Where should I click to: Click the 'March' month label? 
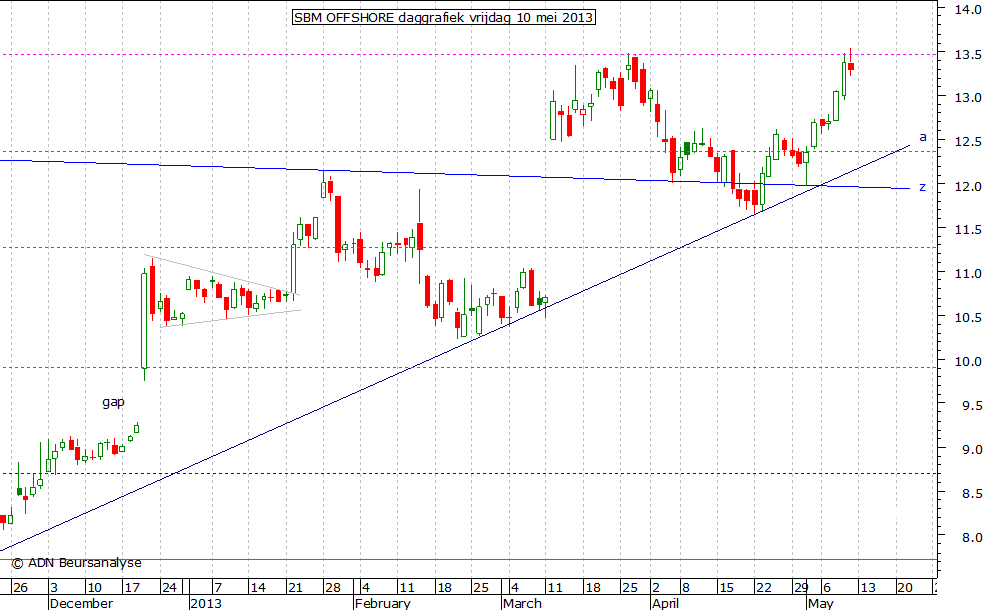[x=522, y=603]
